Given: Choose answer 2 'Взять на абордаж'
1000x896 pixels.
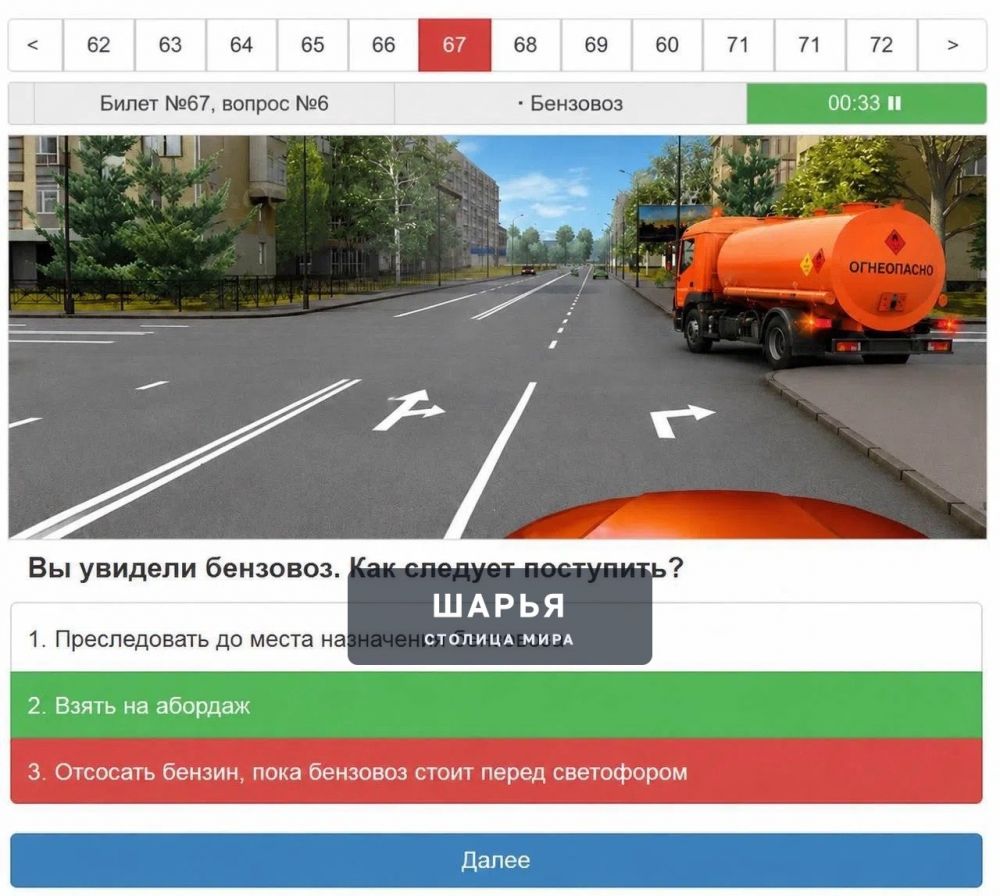Looking at the screenshot, I should click(x=496, y=705).
